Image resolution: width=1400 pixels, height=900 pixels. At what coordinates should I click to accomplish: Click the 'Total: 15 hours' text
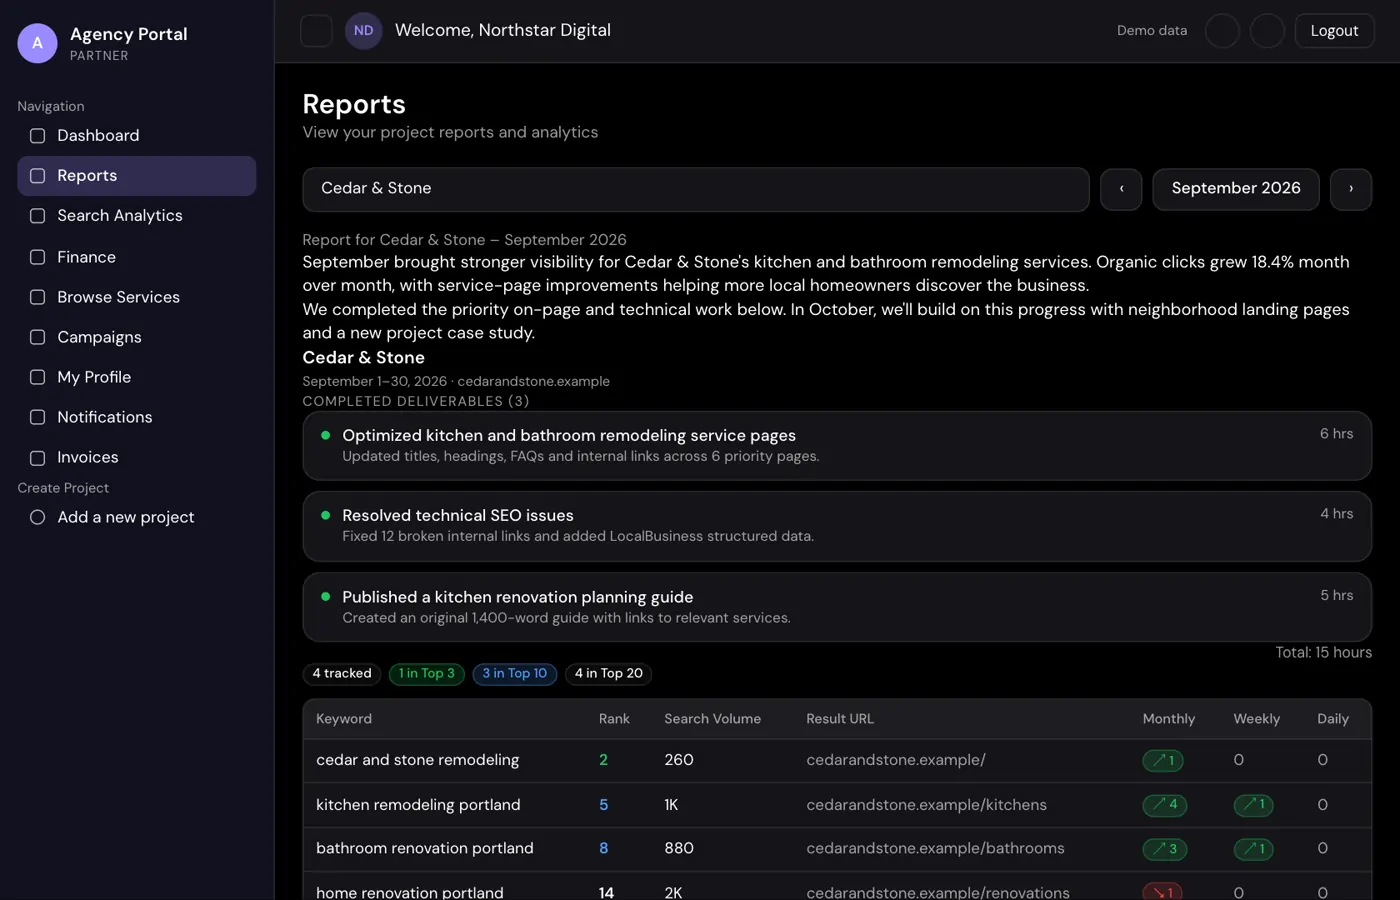coord(1323,653)
